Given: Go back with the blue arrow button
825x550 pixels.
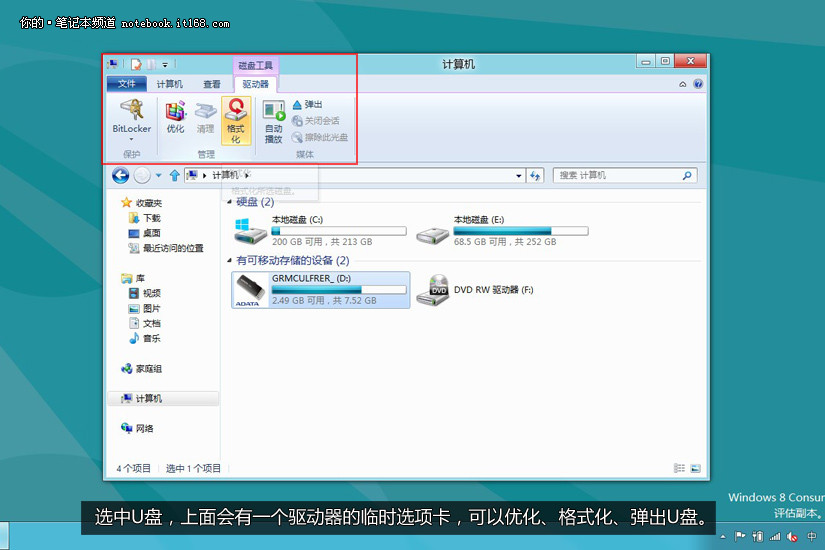Looking at the screenshot, I should tap(120, 175).
